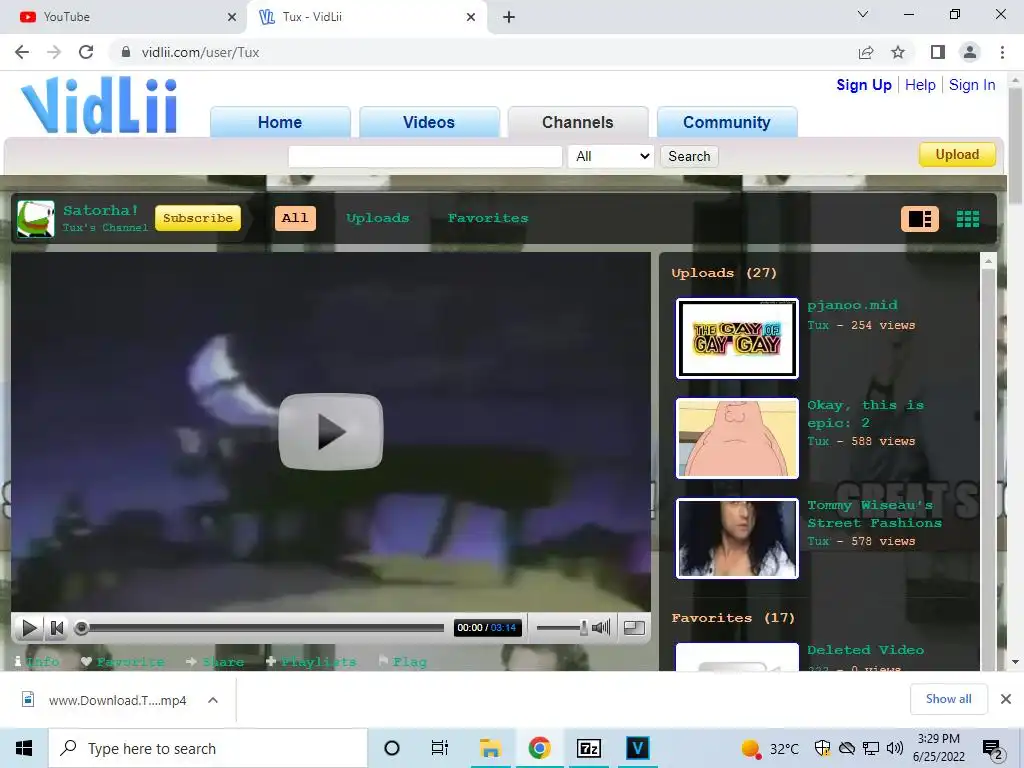Open the Chrome profile icon
This screenshot has width=1024, height=768.
coord(970,52)
